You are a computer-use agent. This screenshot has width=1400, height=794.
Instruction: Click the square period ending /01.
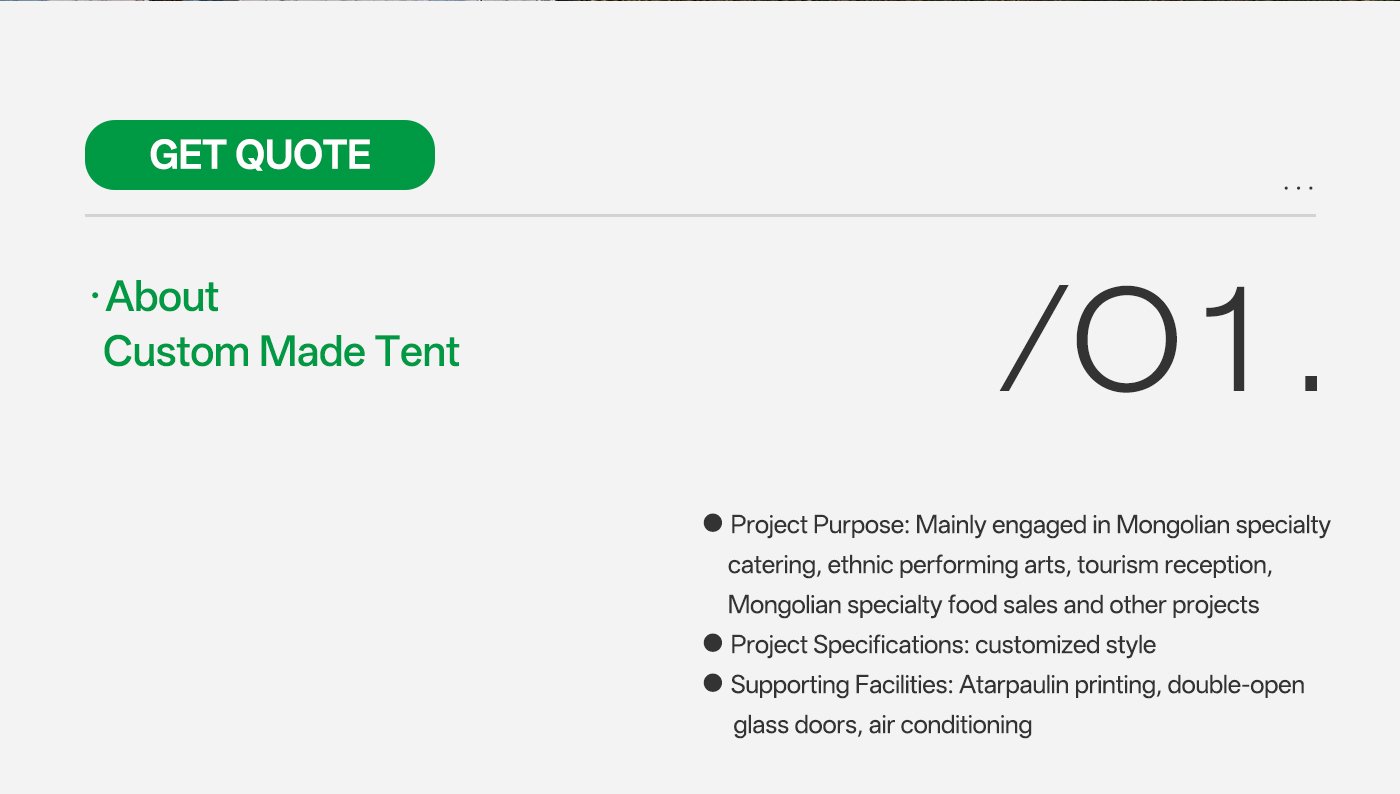[1311, 382]
